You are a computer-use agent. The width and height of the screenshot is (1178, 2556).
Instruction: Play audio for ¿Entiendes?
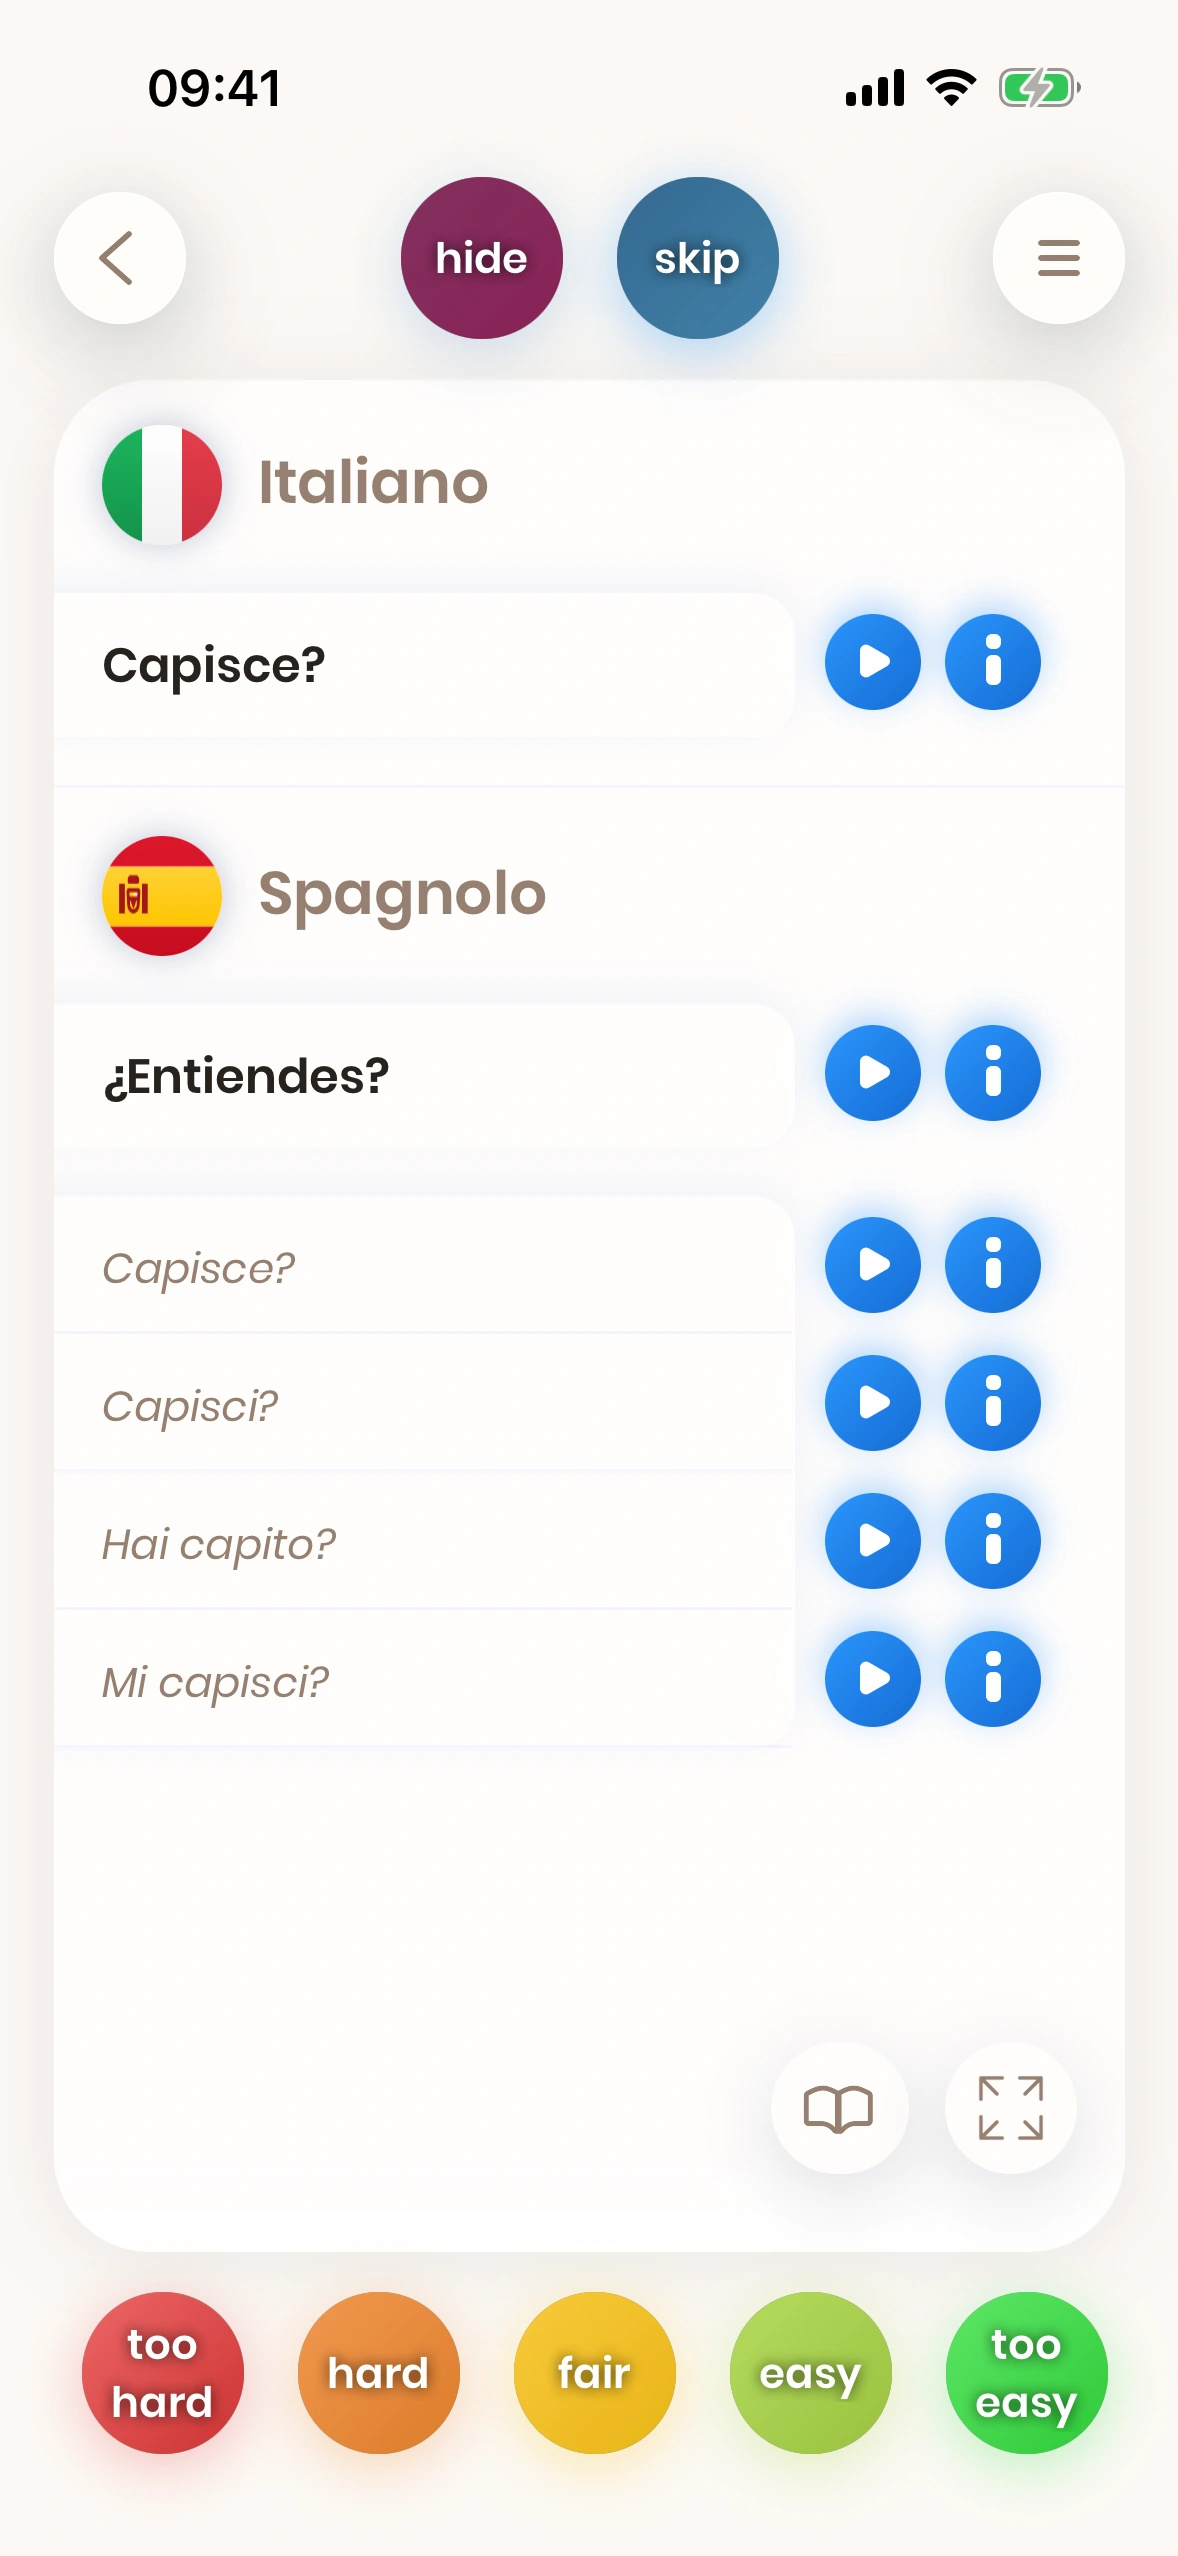872,1073
